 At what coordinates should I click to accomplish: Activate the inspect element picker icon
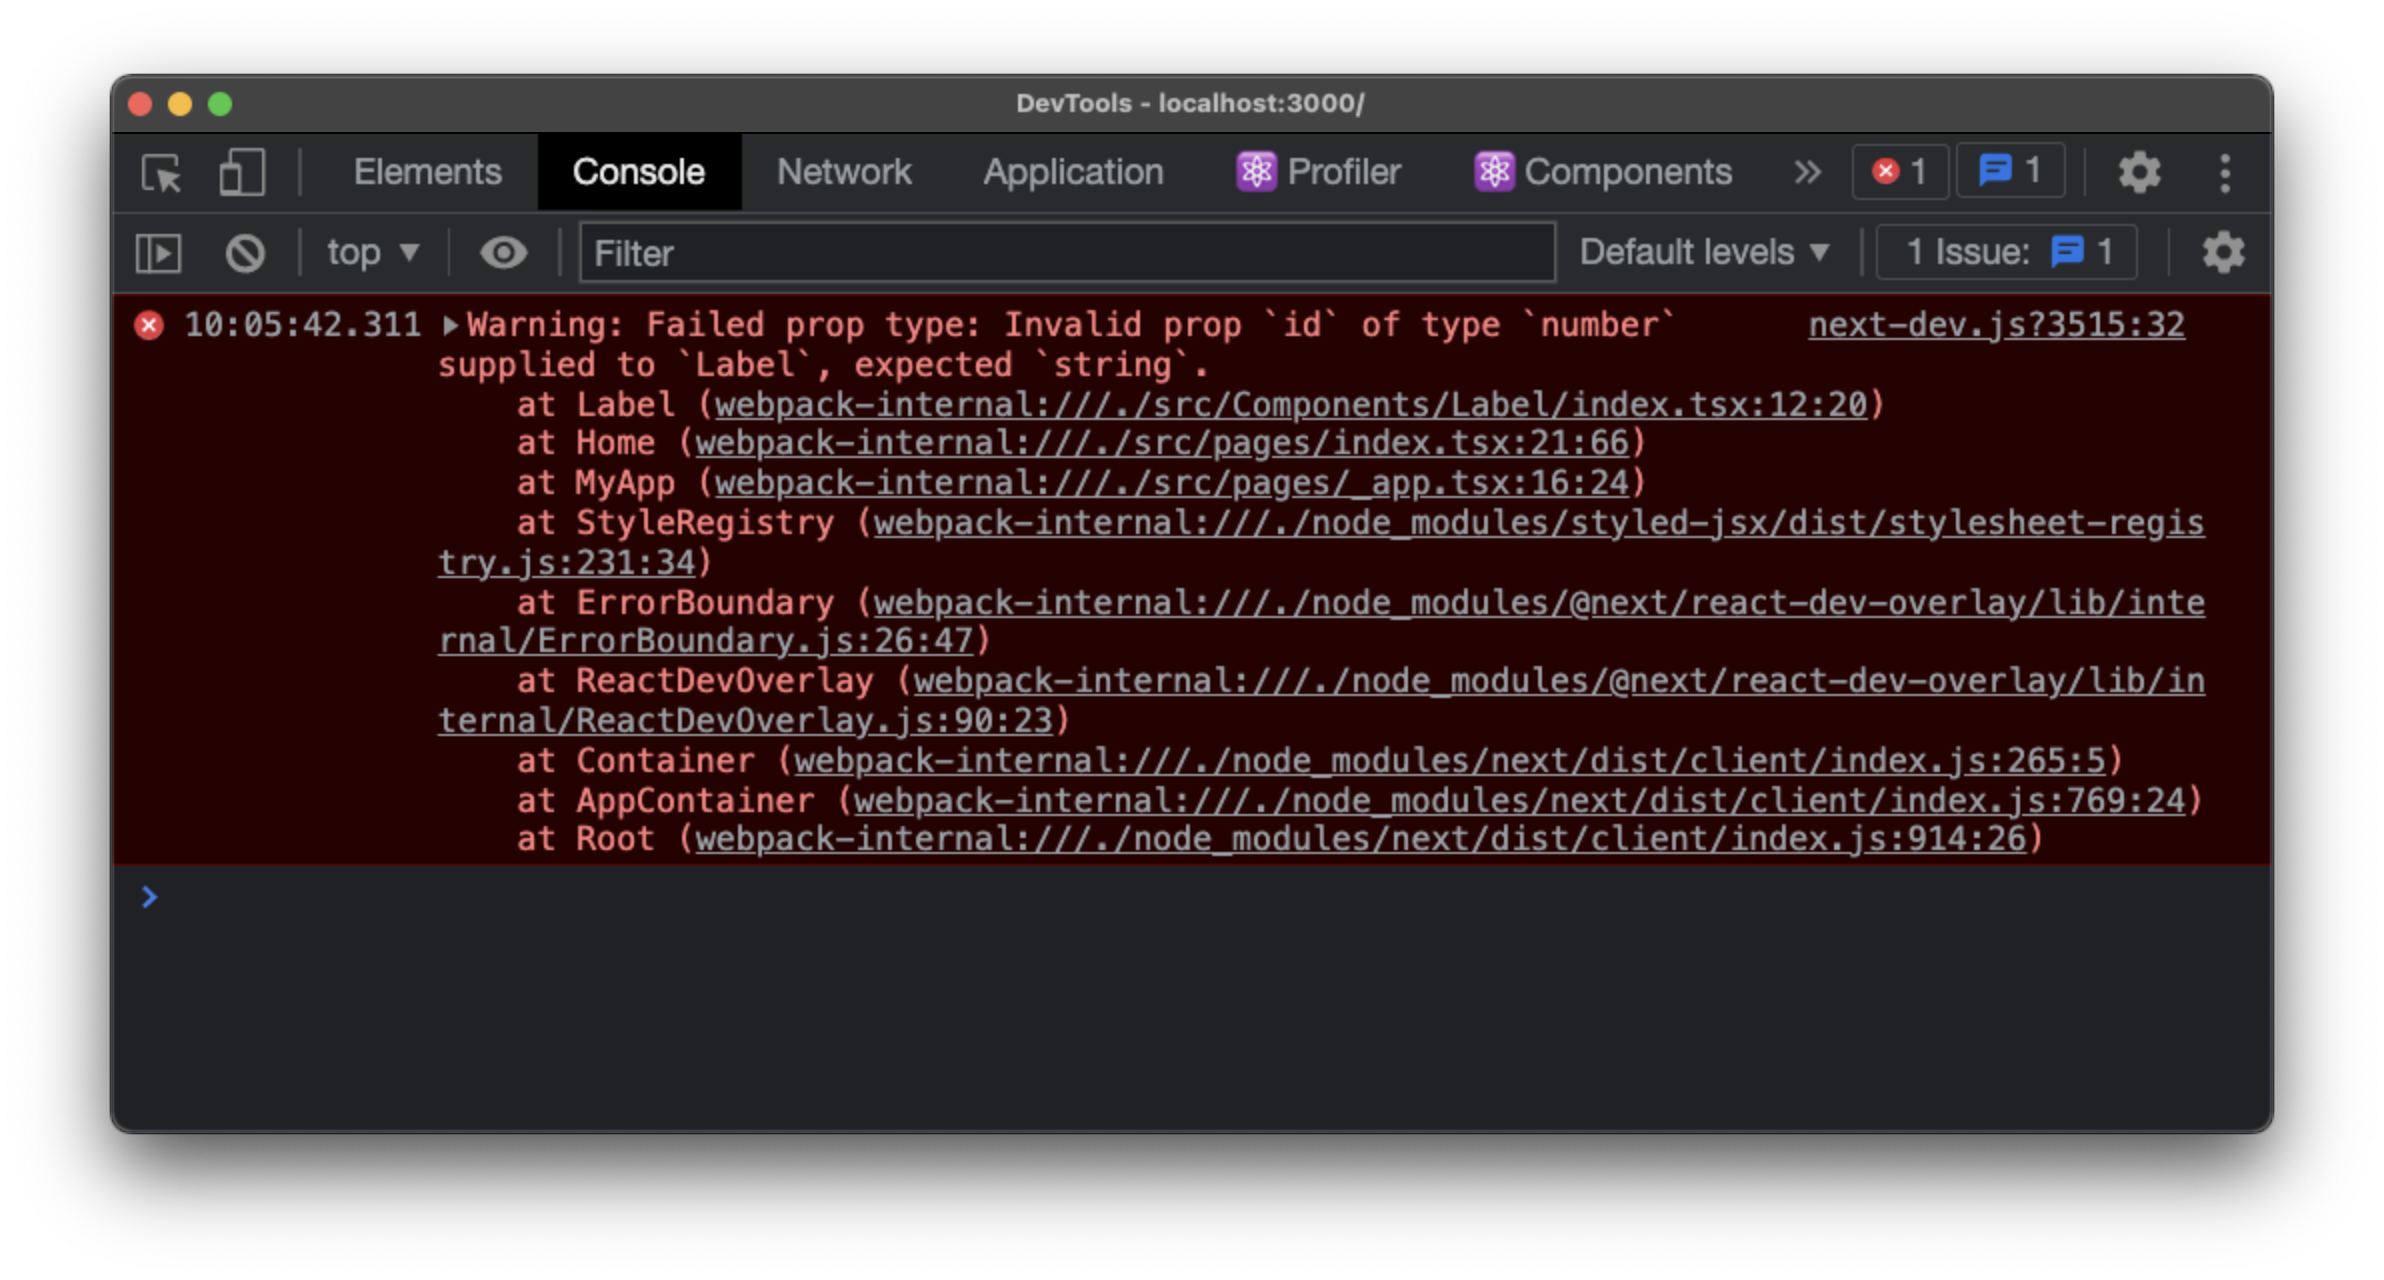pos(161,173)
